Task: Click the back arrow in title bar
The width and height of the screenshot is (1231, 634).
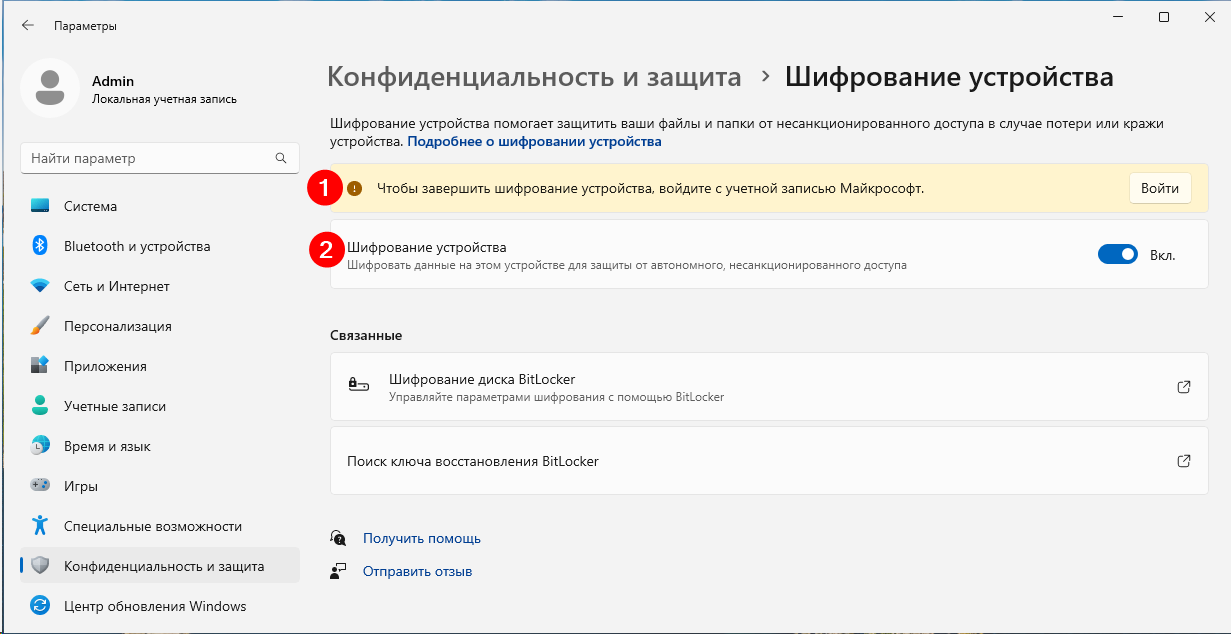Action: (x=28, y=26)
